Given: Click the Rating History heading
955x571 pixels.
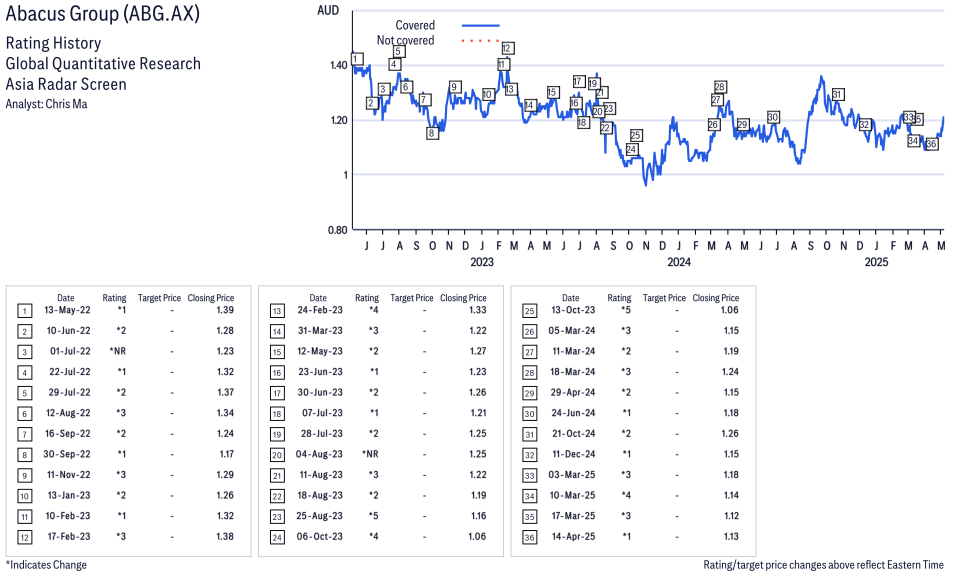Looking at the screenshot, I should coord(53,43).
